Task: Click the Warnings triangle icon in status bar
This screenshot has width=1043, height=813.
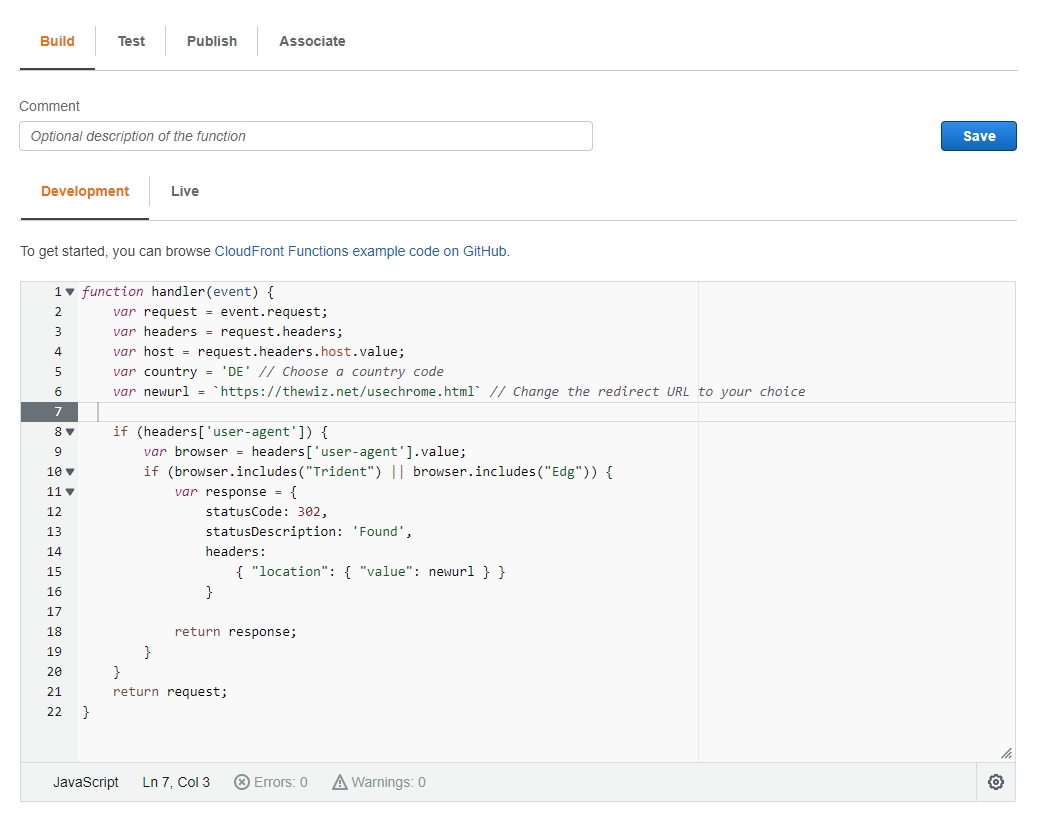Action: pos(340,782)
